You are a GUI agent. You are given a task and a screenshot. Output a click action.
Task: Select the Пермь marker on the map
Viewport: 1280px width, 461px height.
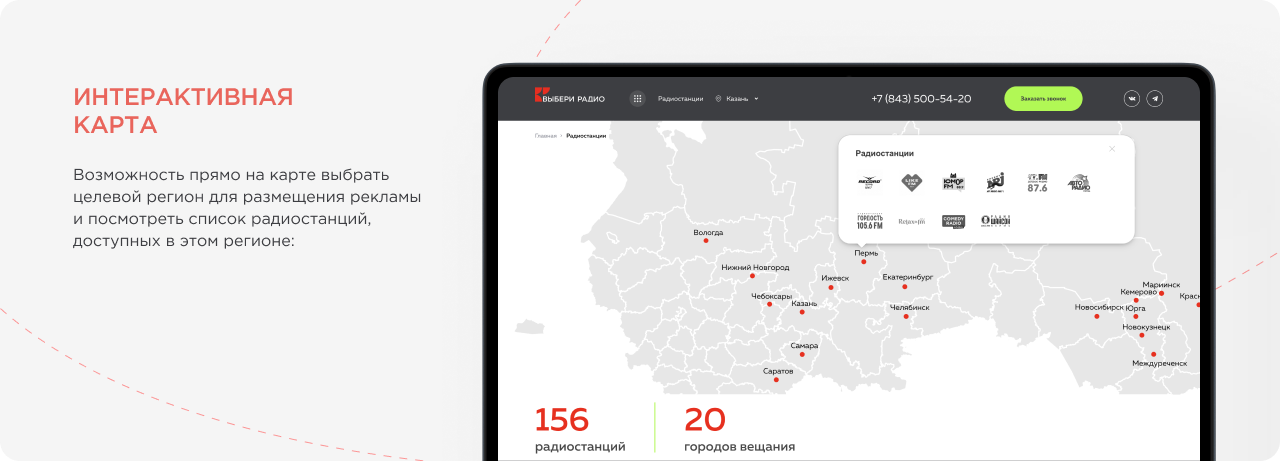click(x=864, y=262)
